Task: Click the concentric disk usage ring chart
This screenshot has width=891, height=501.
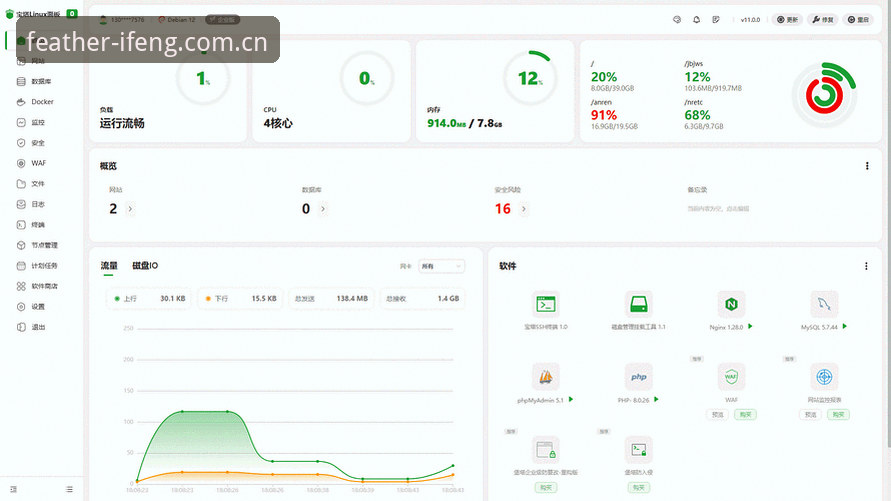Action: pos(824,94)
